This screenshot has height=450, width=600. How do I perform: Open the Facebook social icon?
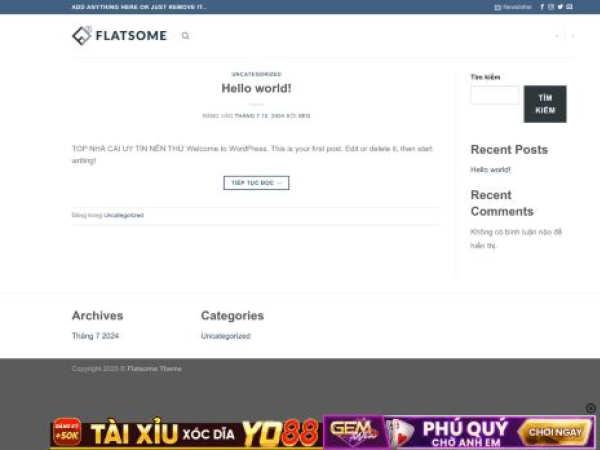click(x=542, y=7)
